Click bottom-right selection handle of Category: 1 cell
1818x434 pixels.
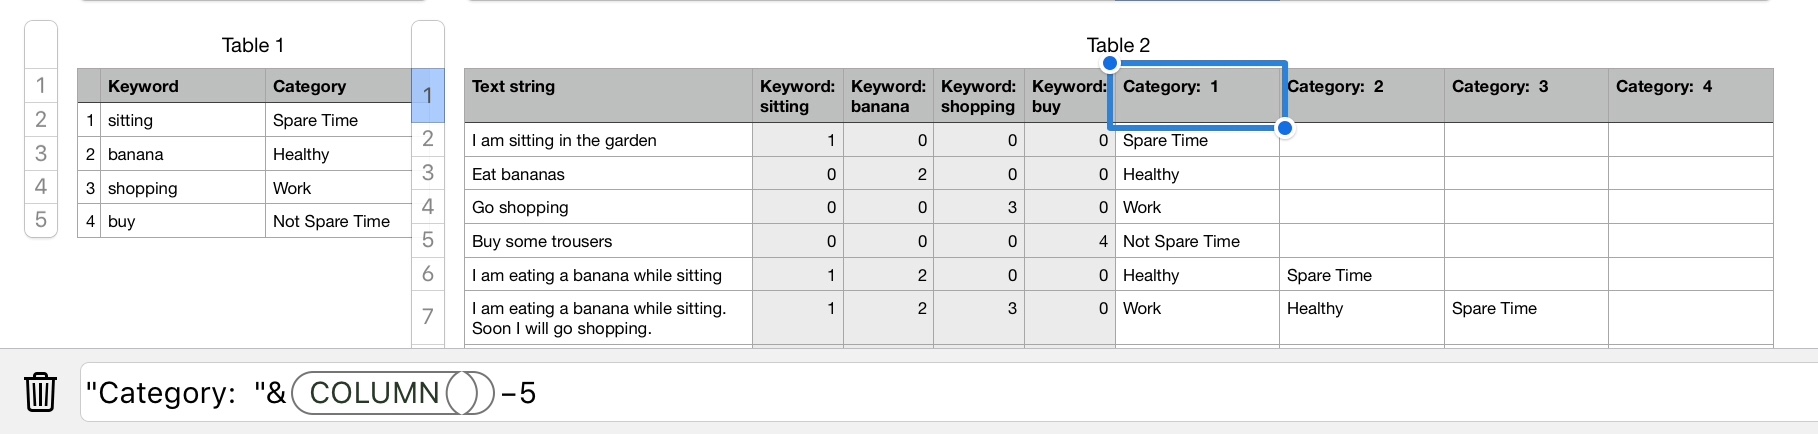pos(1285,128)
